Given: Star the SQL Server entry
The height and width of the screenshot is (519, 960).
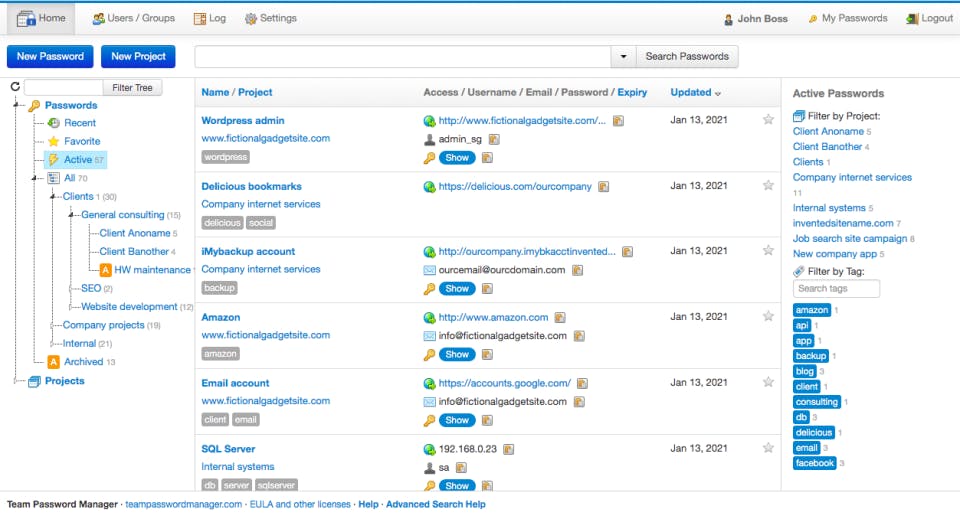Looking at the screenshot, I should 768,447.
